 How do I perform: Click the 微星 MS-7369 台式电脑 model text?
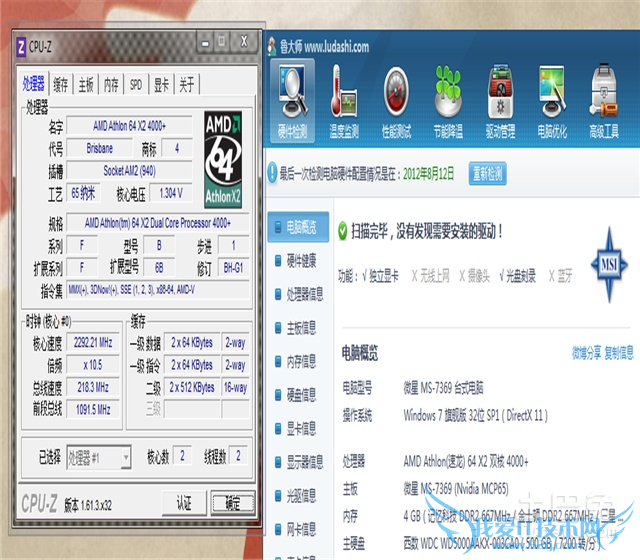click(x=443, y=388)
